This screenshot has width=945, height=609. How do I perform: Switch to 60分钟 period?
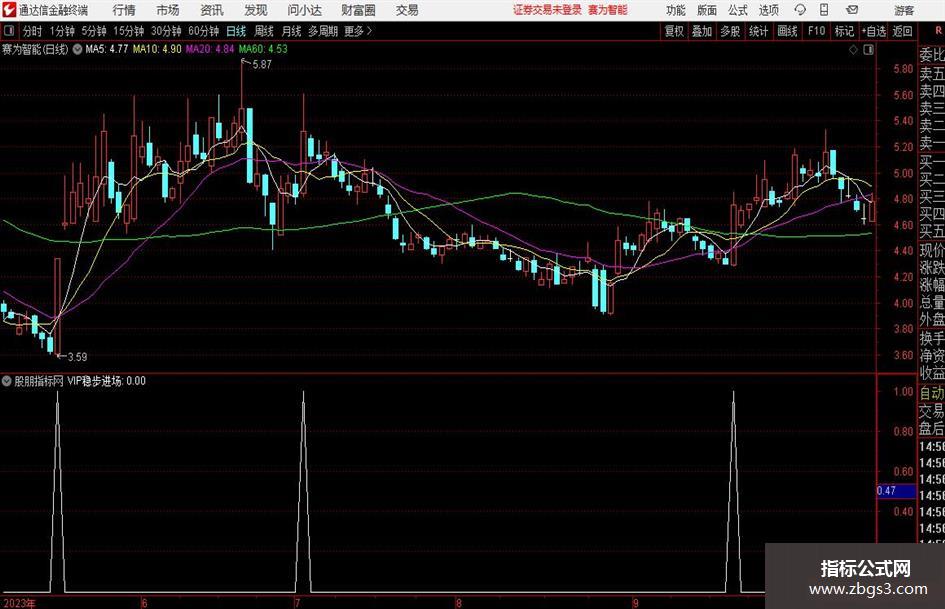click(x=204, y=31)
